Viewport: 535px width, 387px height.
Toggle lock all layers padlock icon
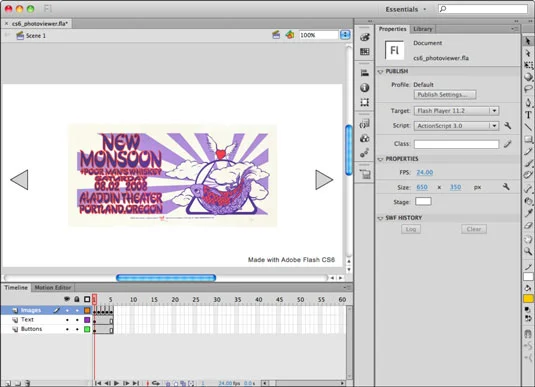pyautogui.click(x=77, y=299)
